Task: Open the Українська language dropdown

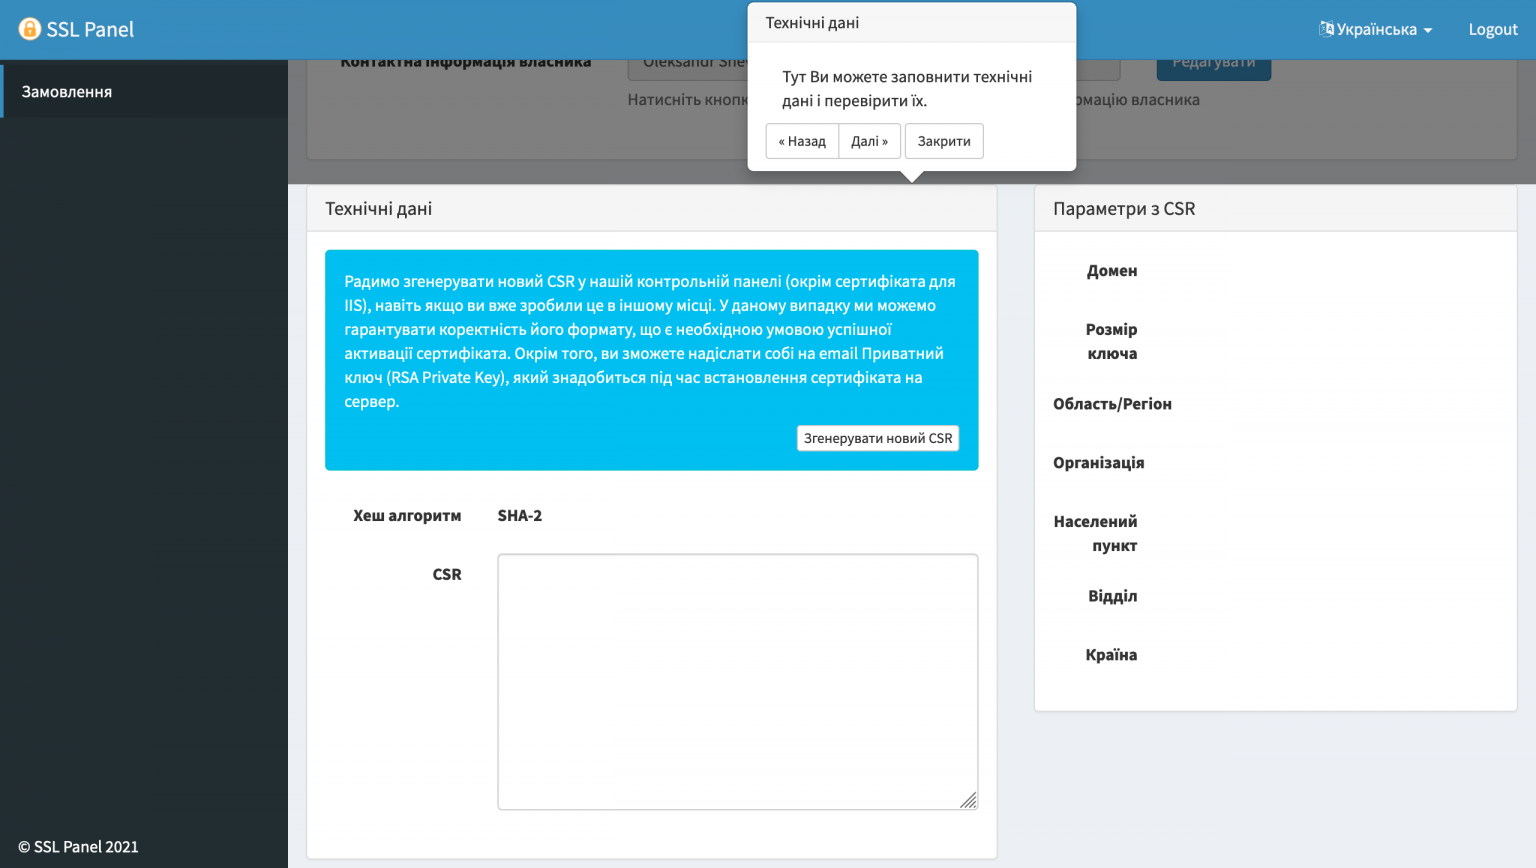Action: tap(1376, 29)
